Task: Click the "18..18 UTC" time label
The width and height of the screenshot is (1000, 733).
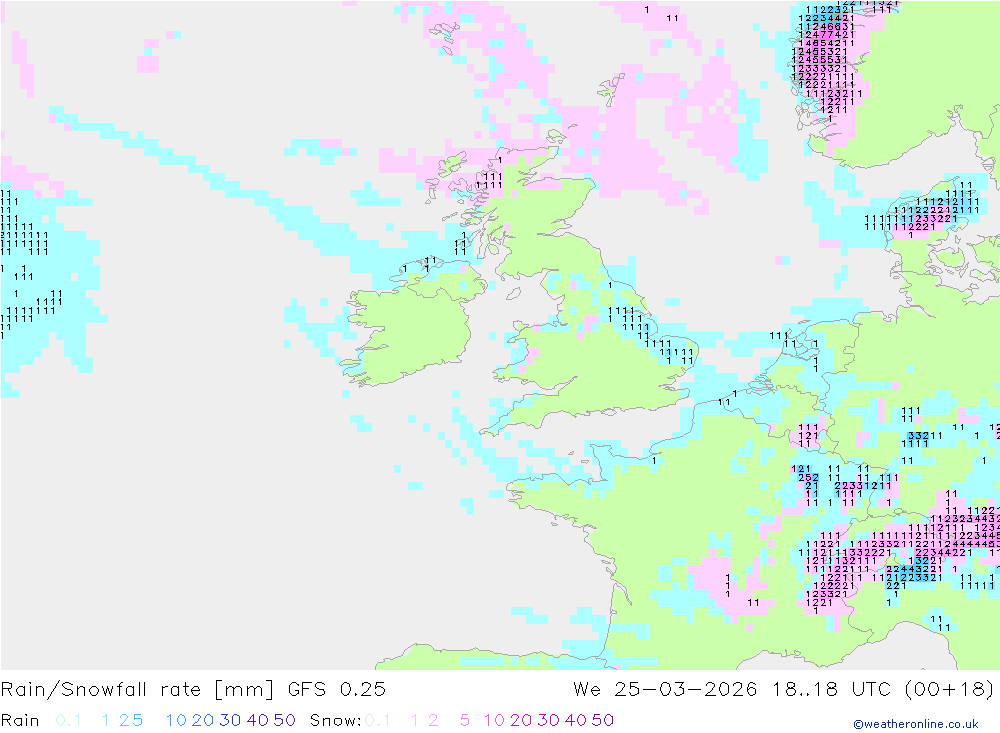Action: pos(832,690)
